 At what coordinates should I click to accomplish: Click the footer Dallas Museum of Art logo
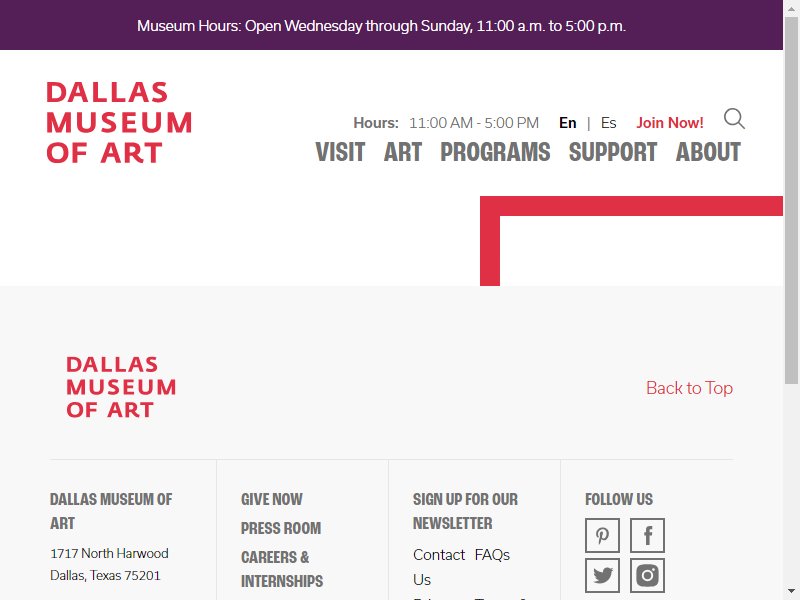point(121,387)
